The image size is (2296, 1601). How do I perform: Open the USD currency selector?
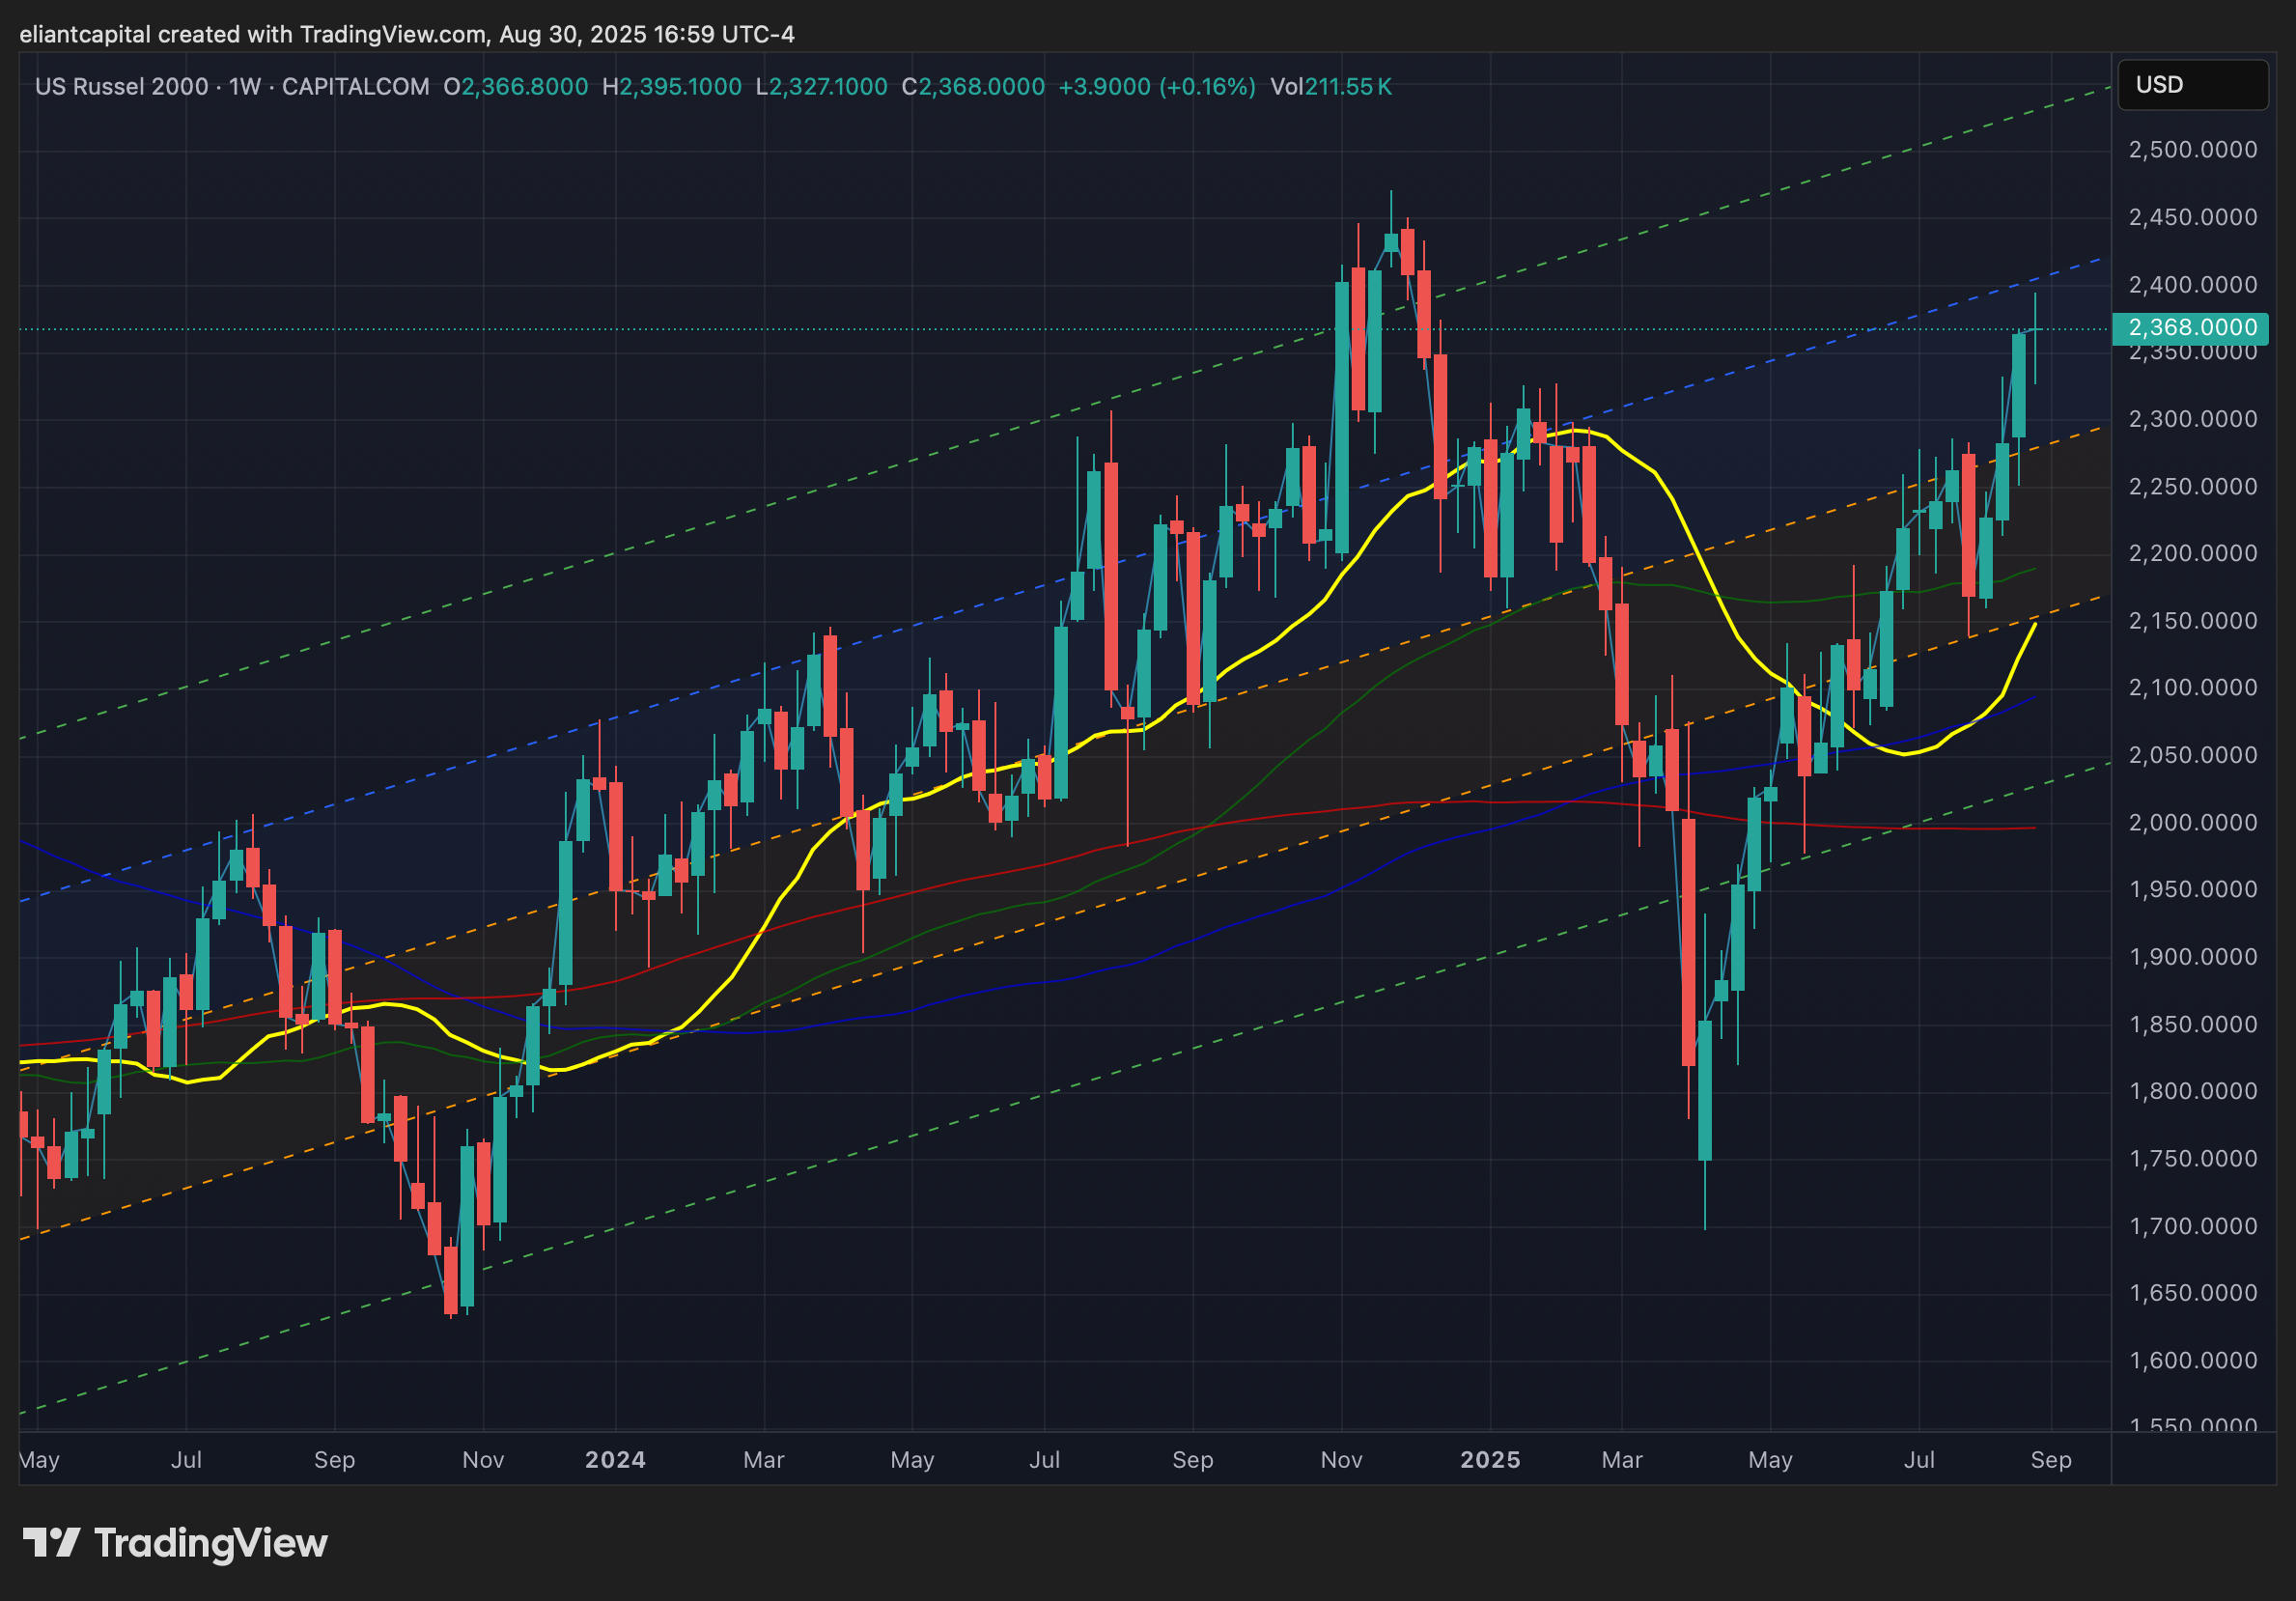[2191, 85]
